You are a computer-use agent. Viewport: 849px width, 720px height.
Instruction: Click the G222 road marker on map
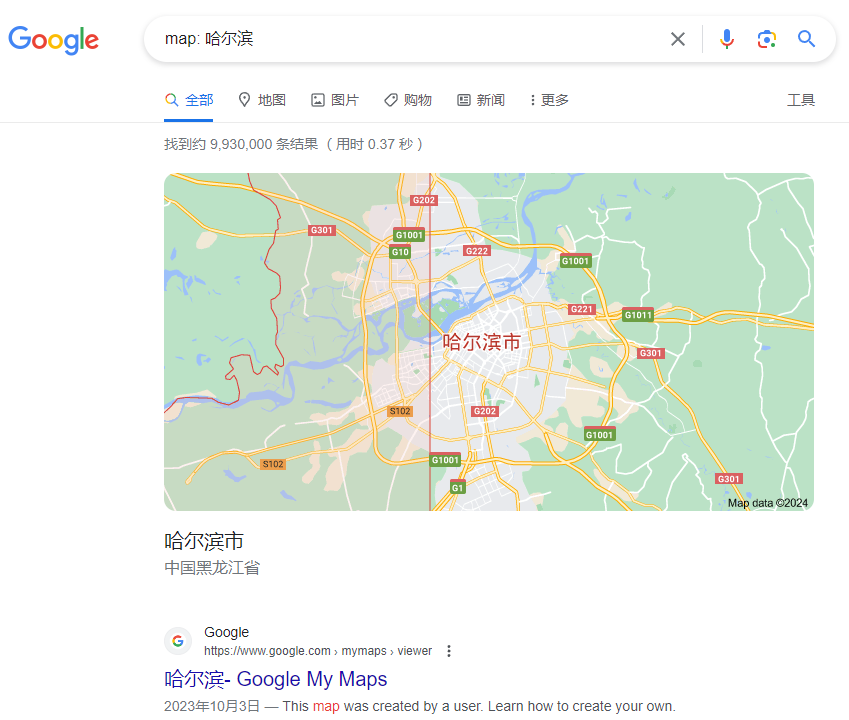(476, 251)
